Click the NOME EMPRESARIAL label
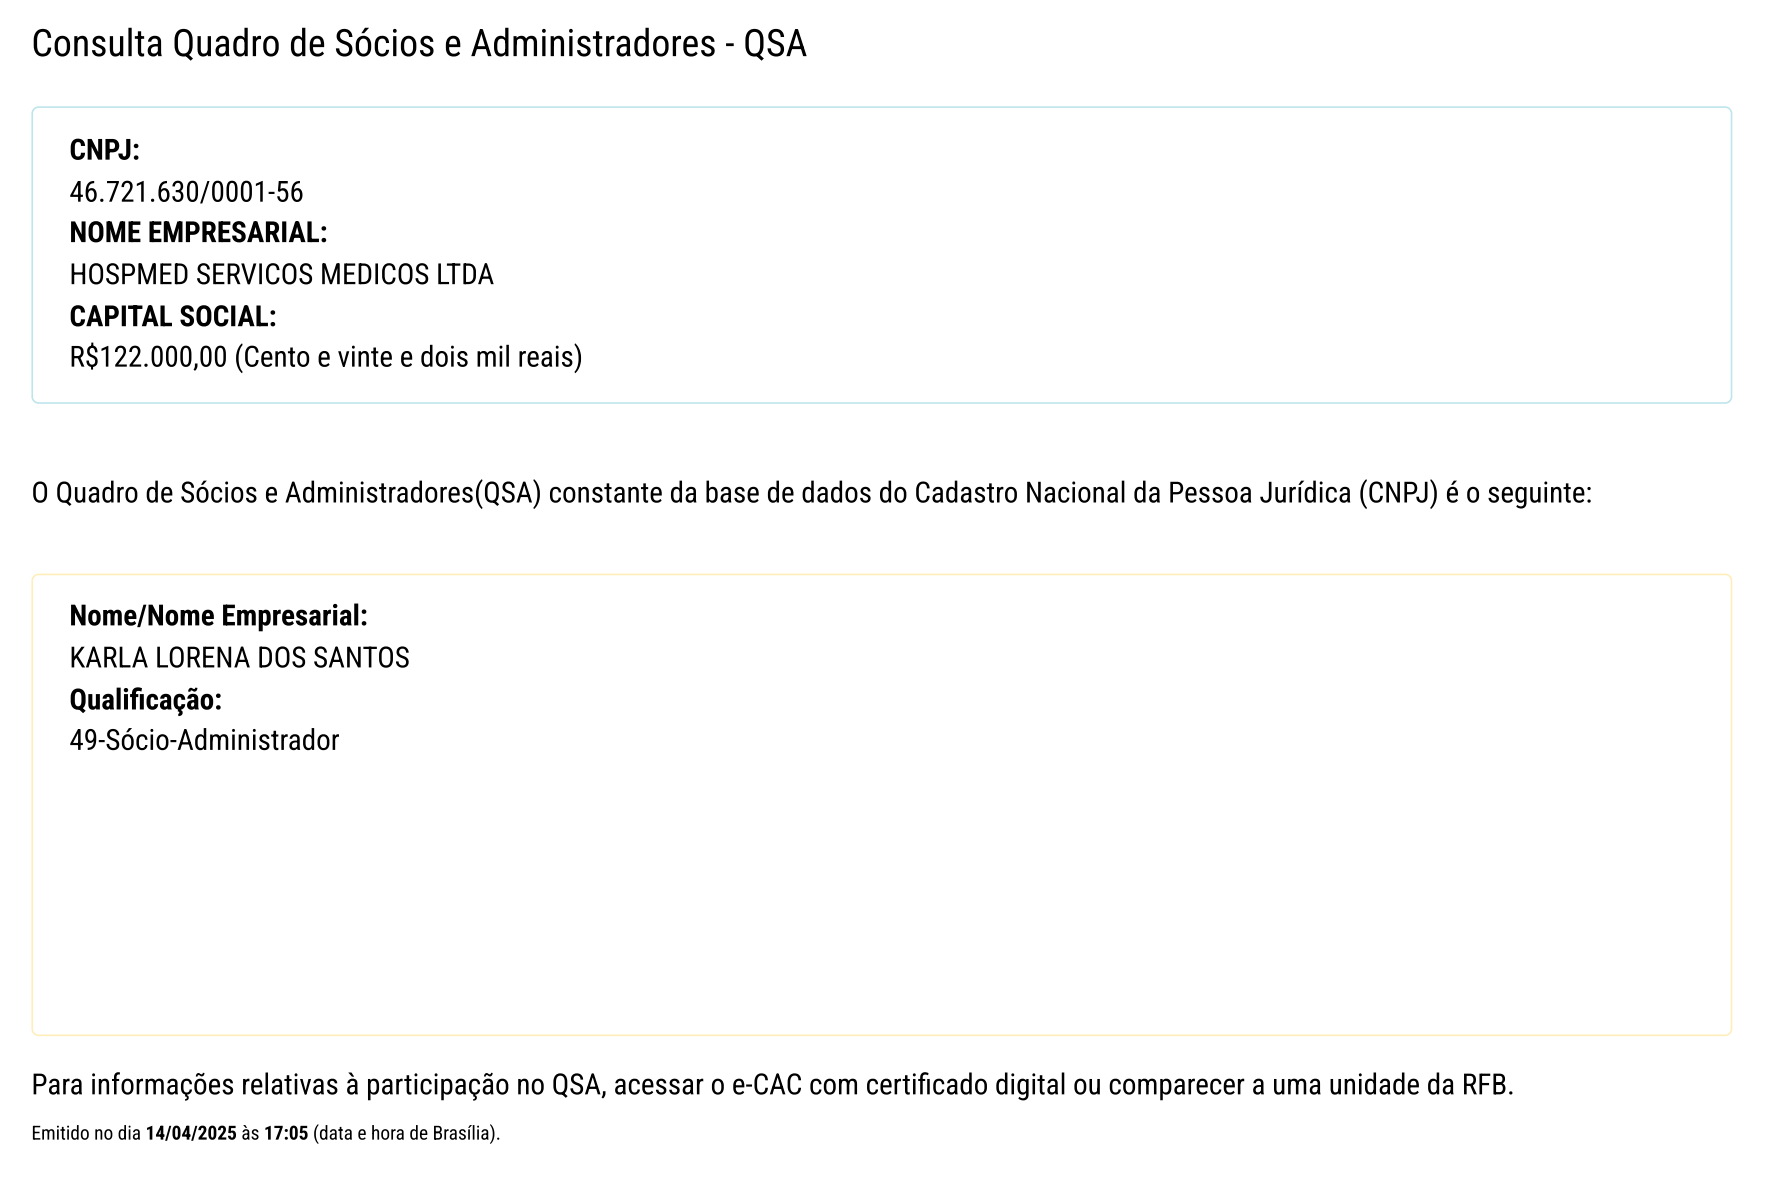The width and height of the screenshot is (1773, 1180). tap(198, 233)
